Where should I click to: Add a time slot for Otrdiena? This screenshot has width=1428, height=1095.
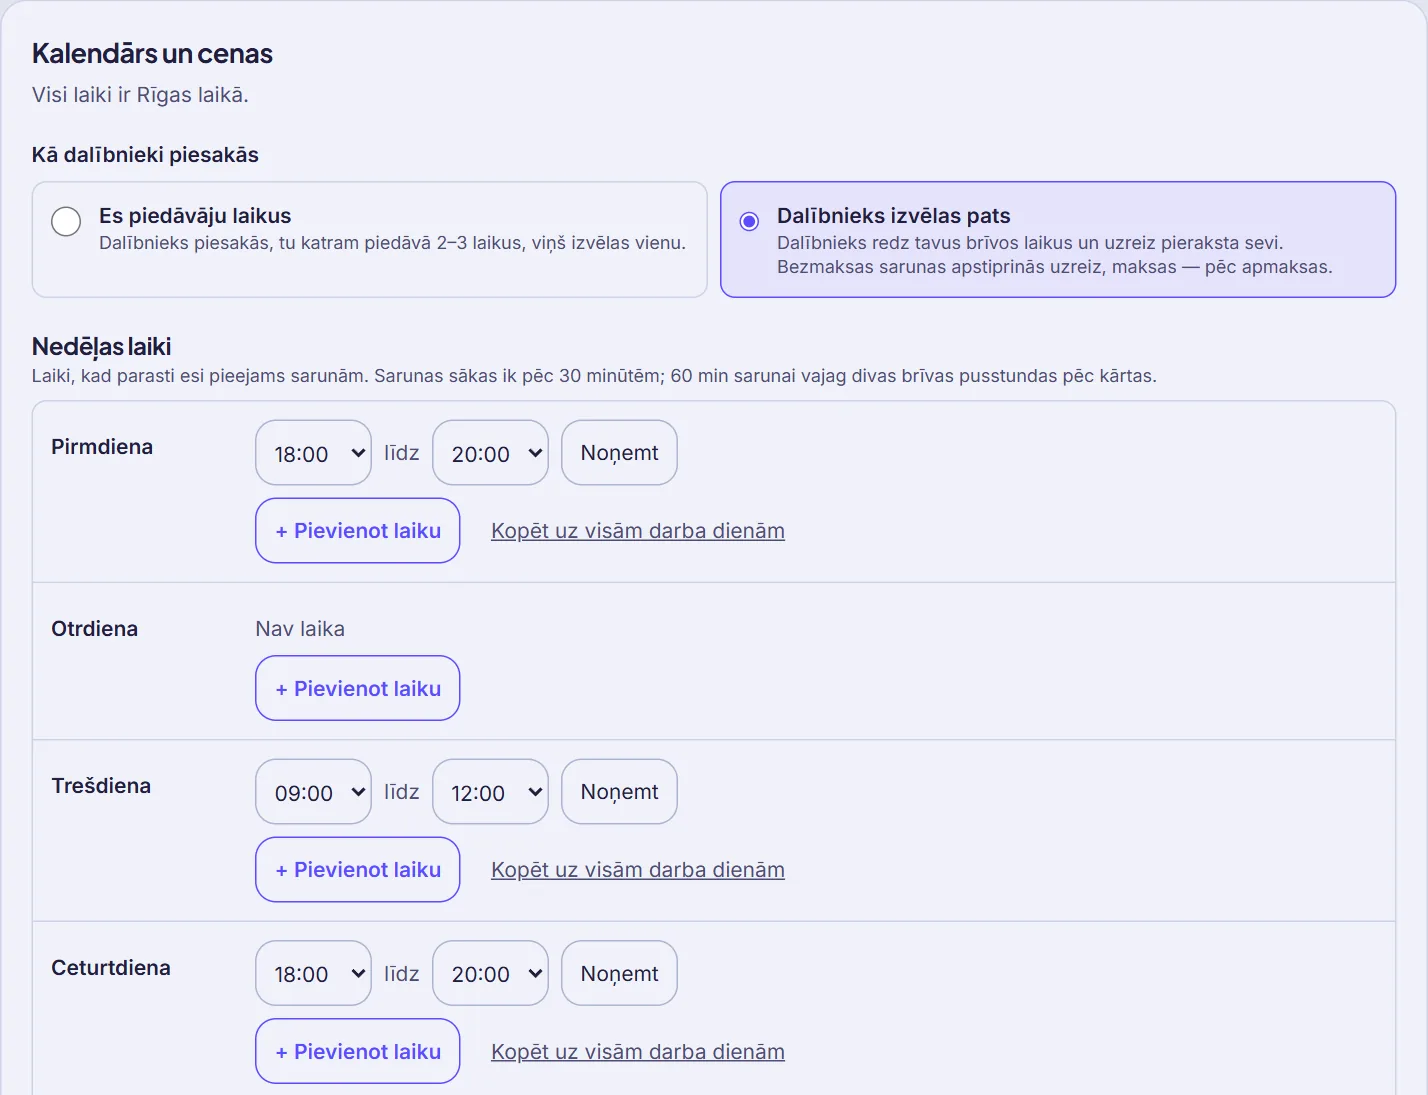[358, 688]
